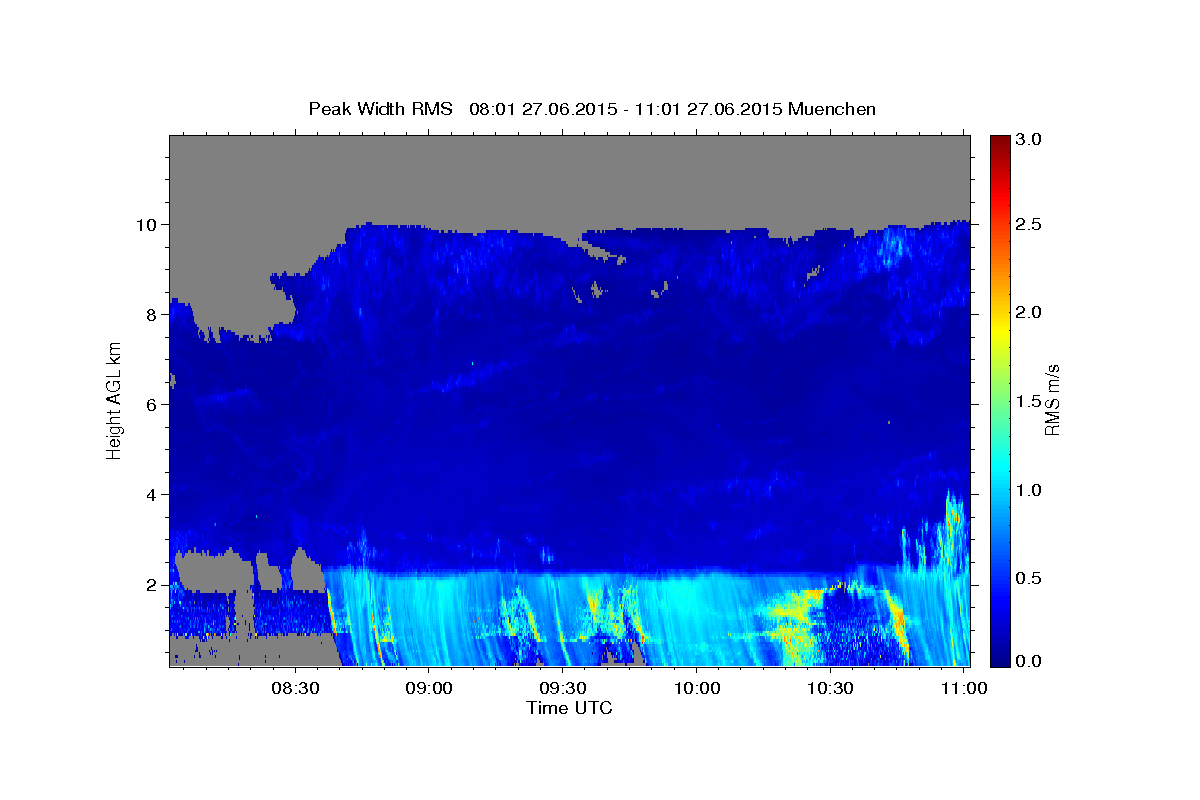This screenshot has width=1200, height=800.
Task: Click the 'RMS m/s' colorbar label
Action: tap(1051, 401)
